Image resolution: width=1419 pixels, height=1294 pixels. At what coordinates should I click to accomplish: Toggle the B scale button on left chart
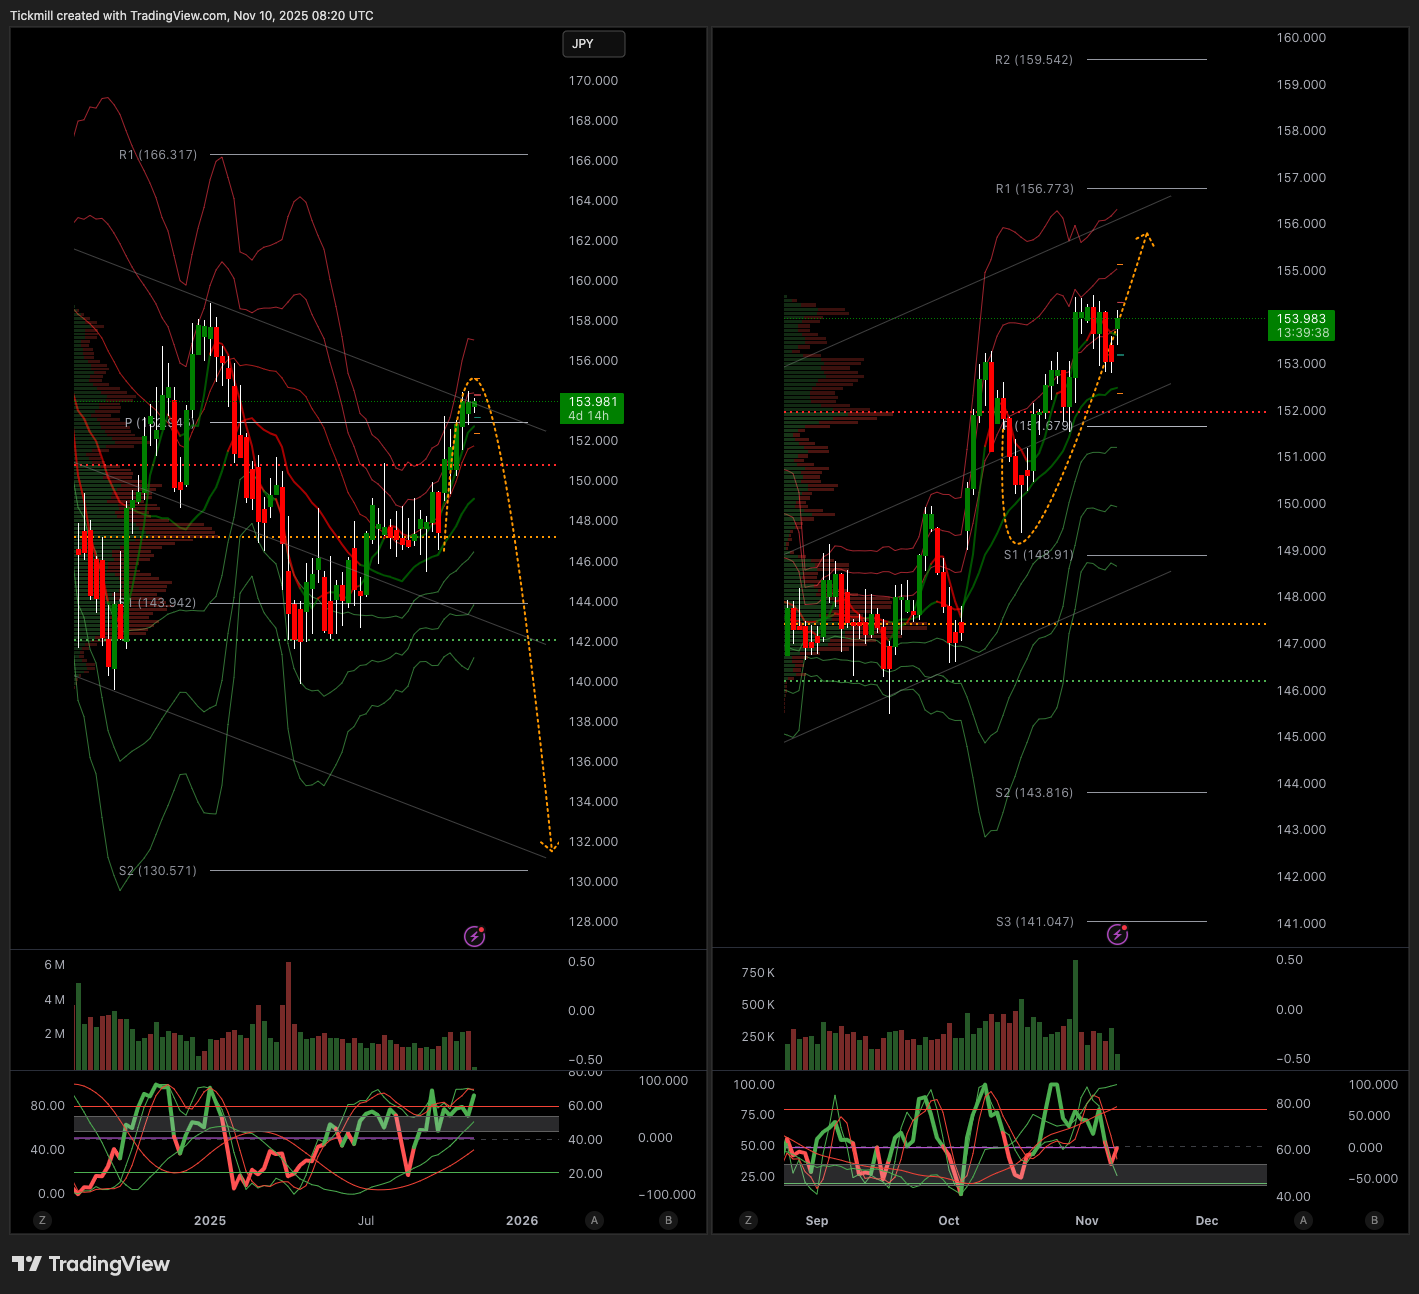[668, 1220]
